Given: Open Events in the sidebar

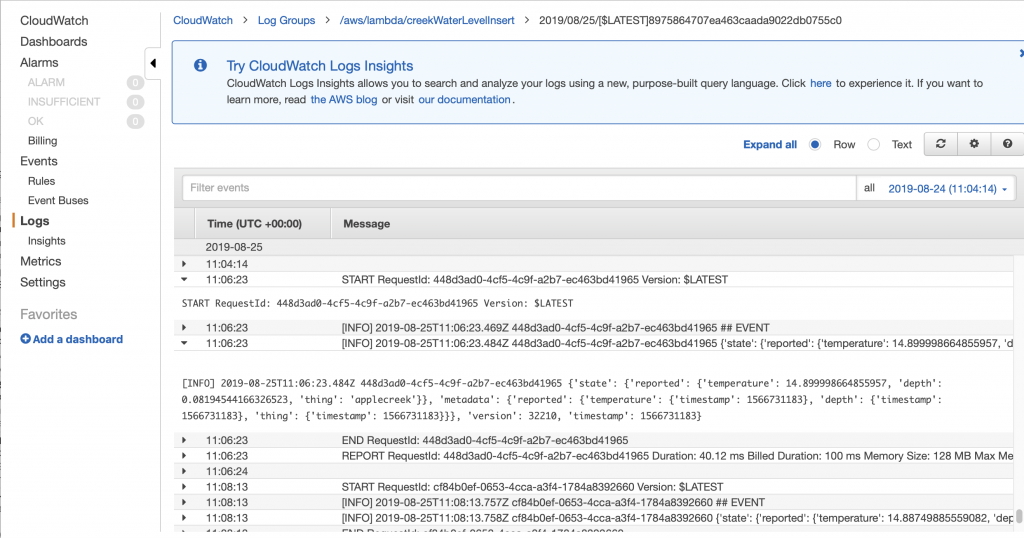Looking at the screenshot, I should click(x=39, y=161).
